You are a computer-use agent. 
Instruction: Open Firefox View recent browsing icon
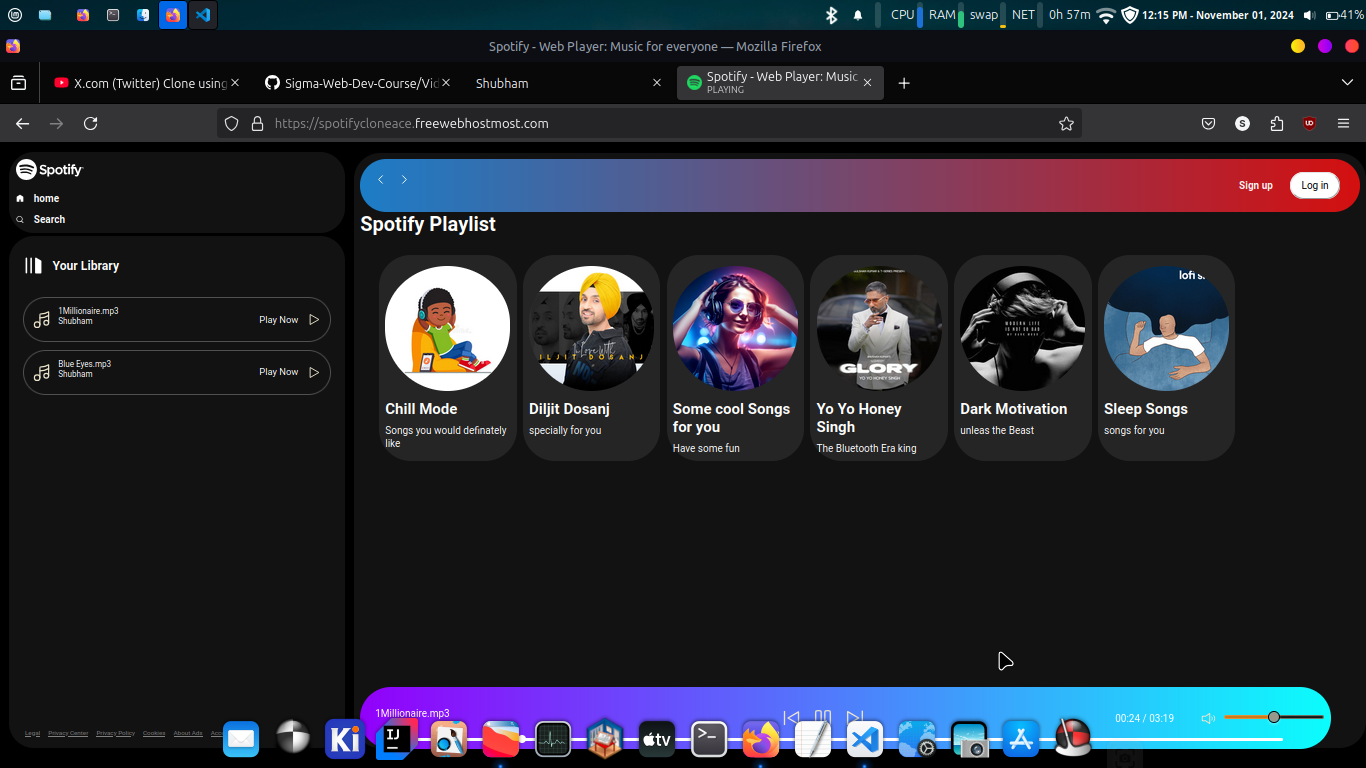(x=19, y=83)
